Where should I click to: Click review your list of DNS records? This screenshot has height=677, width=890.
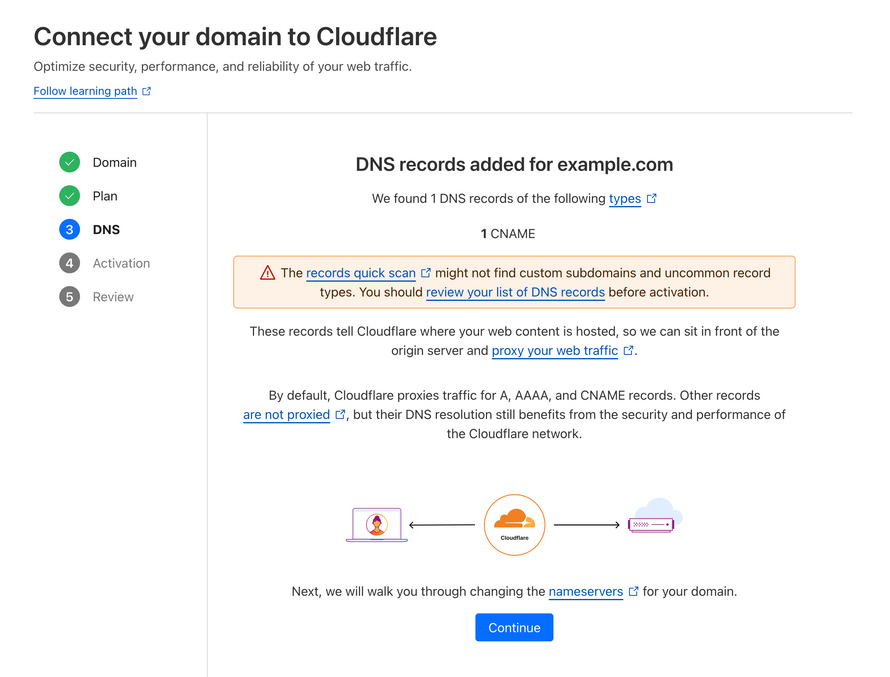pyautogui.click(x=515, y=292)
